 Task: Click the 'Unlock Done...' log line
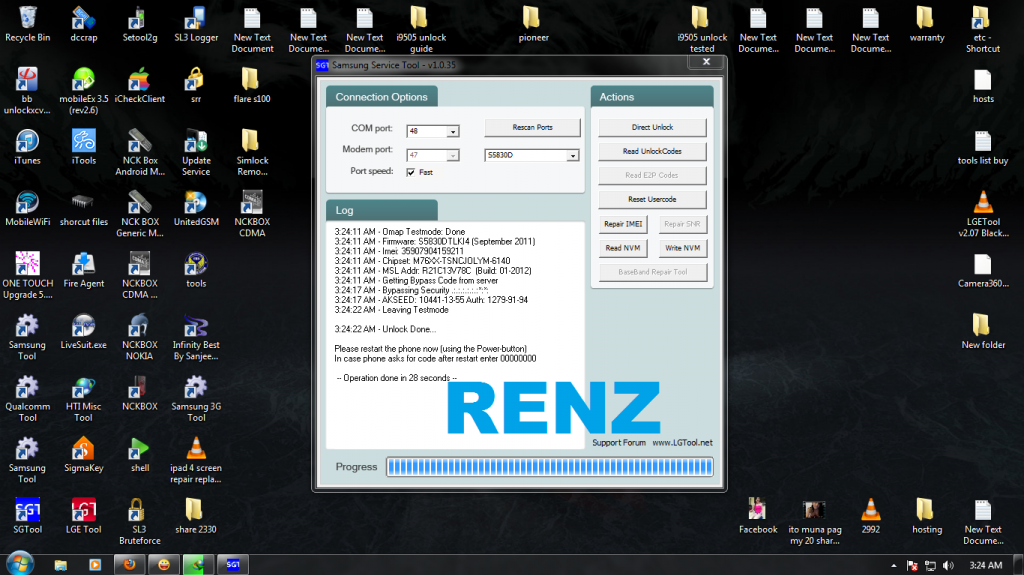coord(385,329)
